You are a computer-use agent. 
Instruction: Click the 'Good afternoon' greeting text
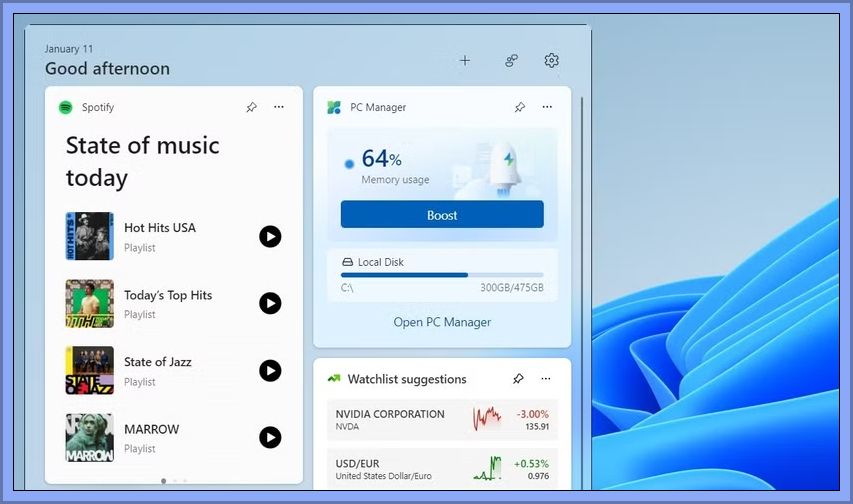click(107, 69)
